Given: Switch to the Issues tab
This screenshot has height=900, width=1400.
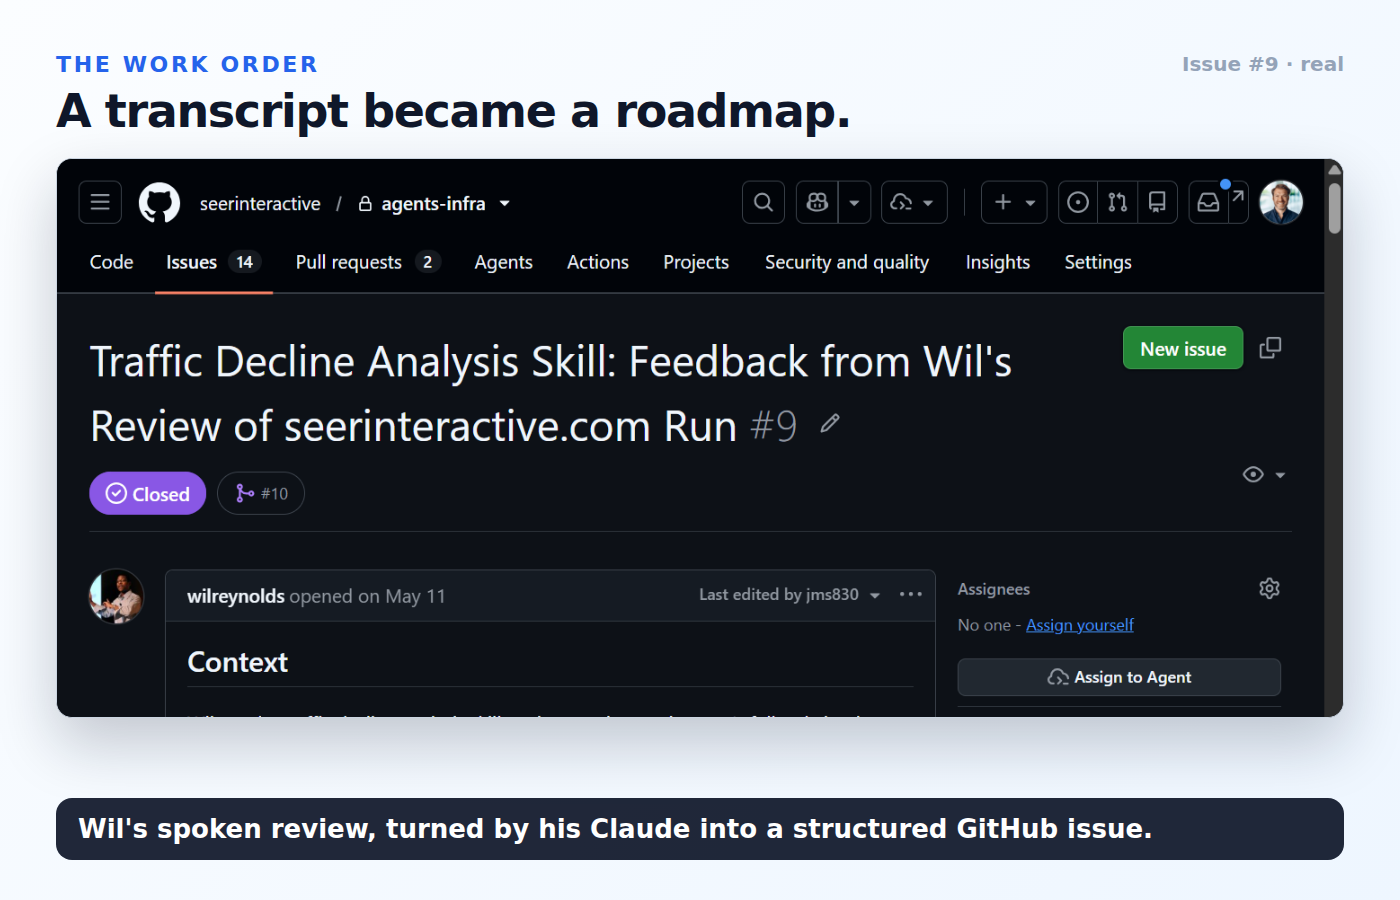Looking at the screenshot, I should click(x=214, y=262).
